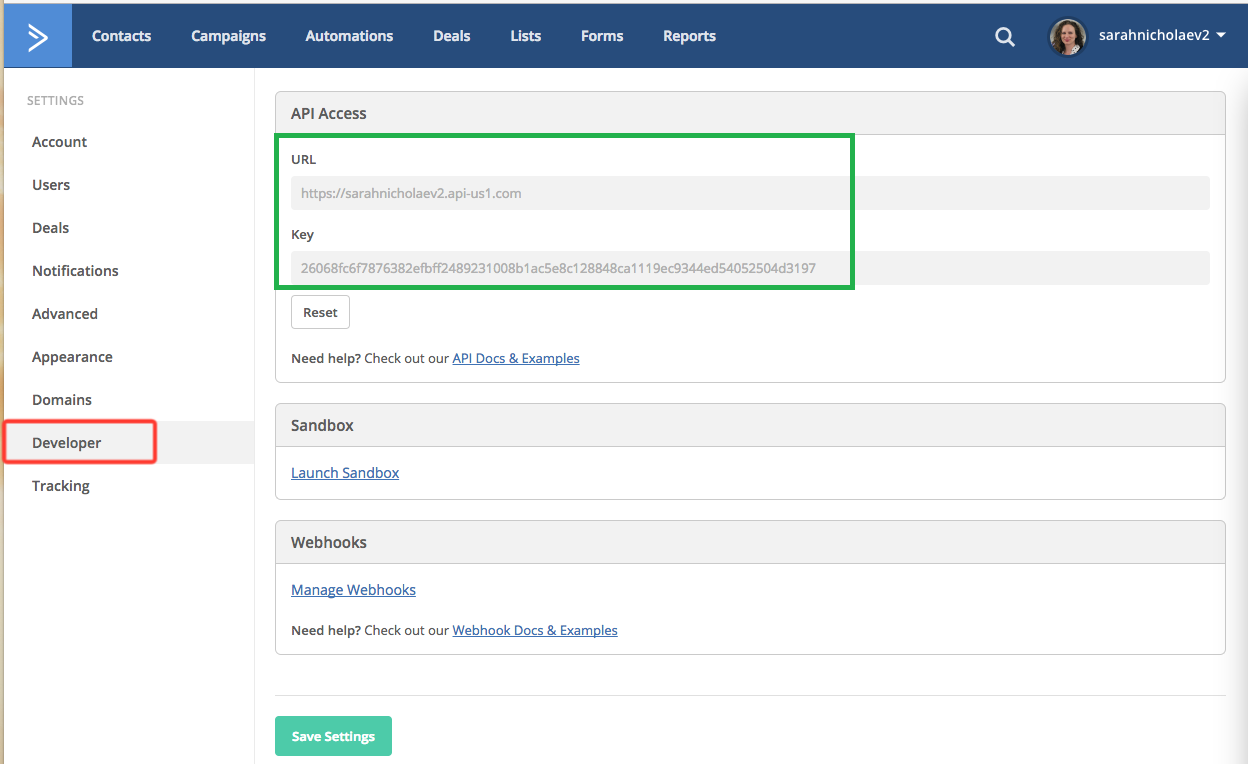
Task: Go to the Reports section
Action: tap(689, 35)
